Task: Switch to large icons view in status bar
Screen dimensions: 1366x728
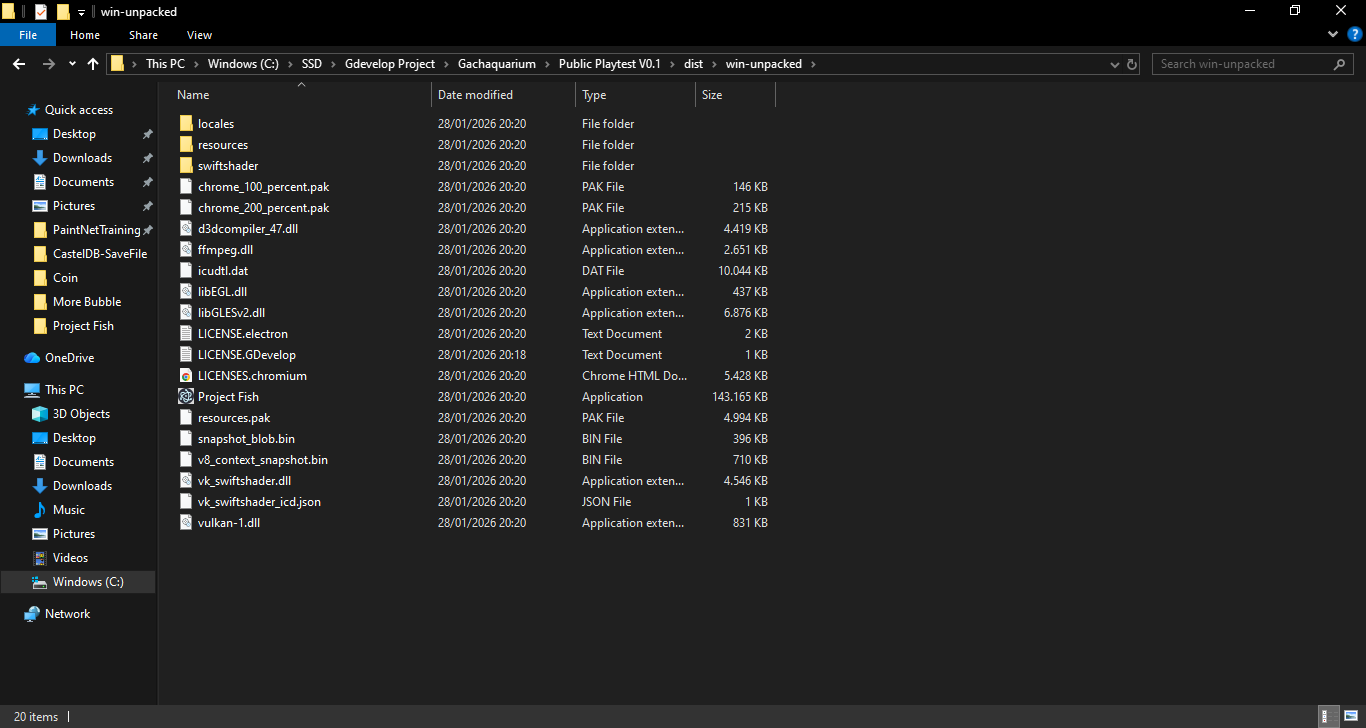Action: coord(1349,716)
